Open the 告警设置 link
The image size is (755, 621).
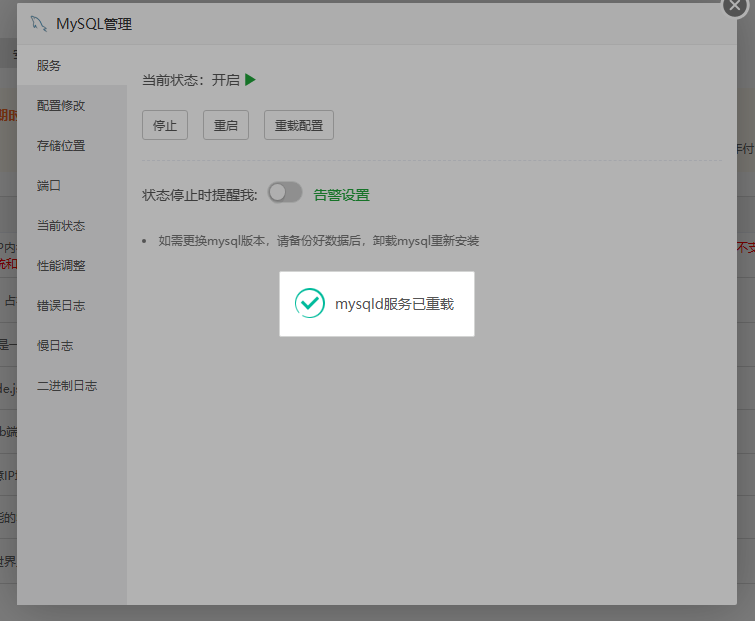(341, 195)
